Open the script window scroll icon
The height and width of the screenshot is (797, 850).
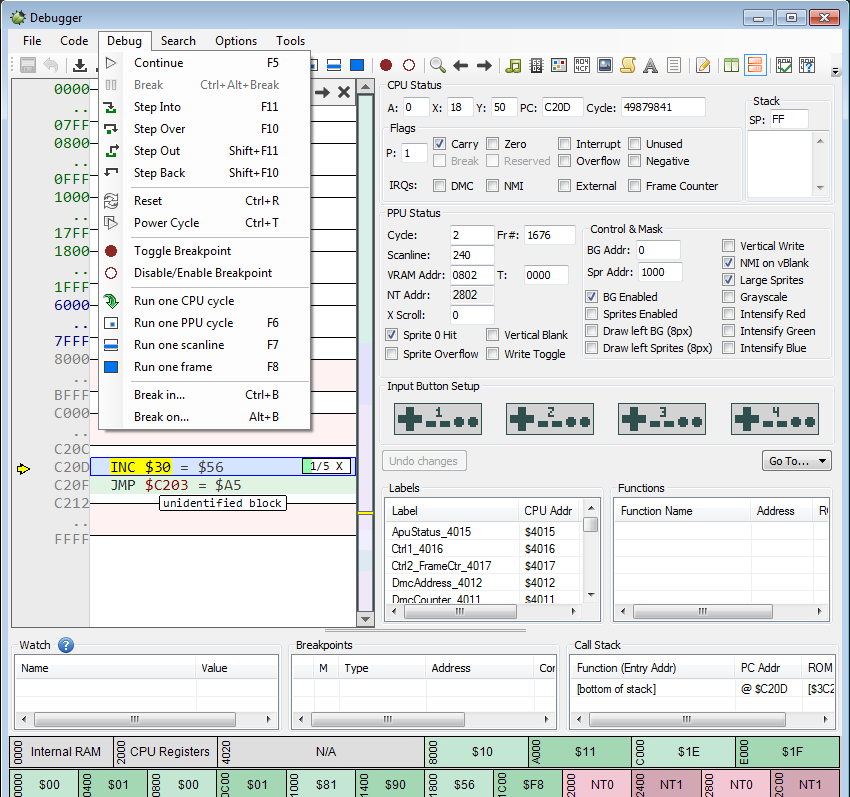click(628, 66)
